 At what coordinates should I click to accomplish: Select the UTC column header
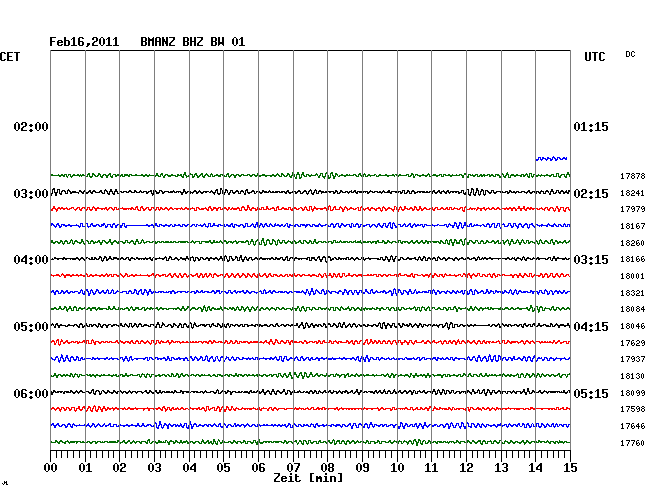coord(595,57)
